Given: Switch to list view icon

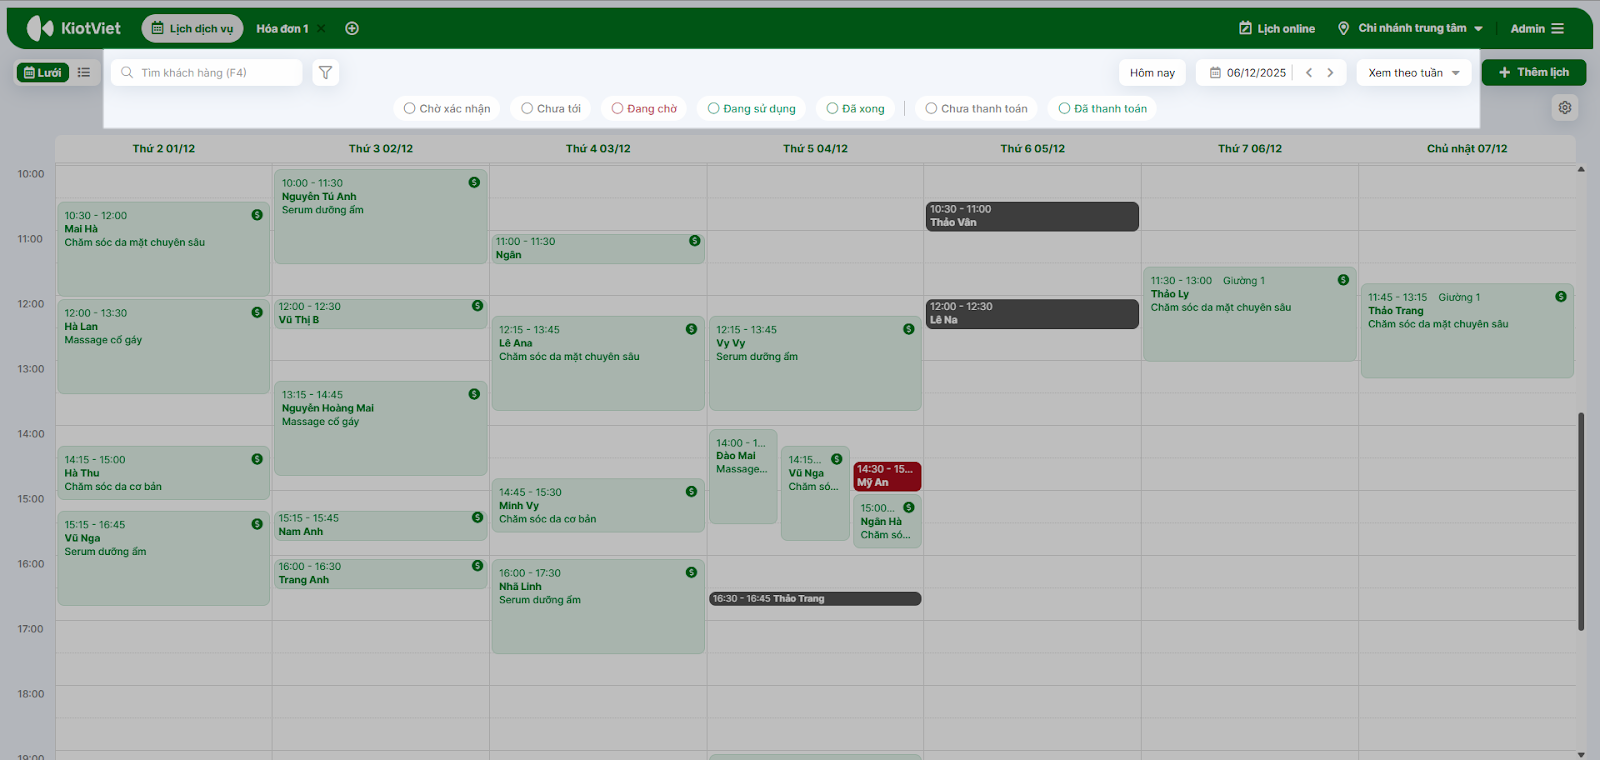Looking at the screenshot, I should pos(84,72).
